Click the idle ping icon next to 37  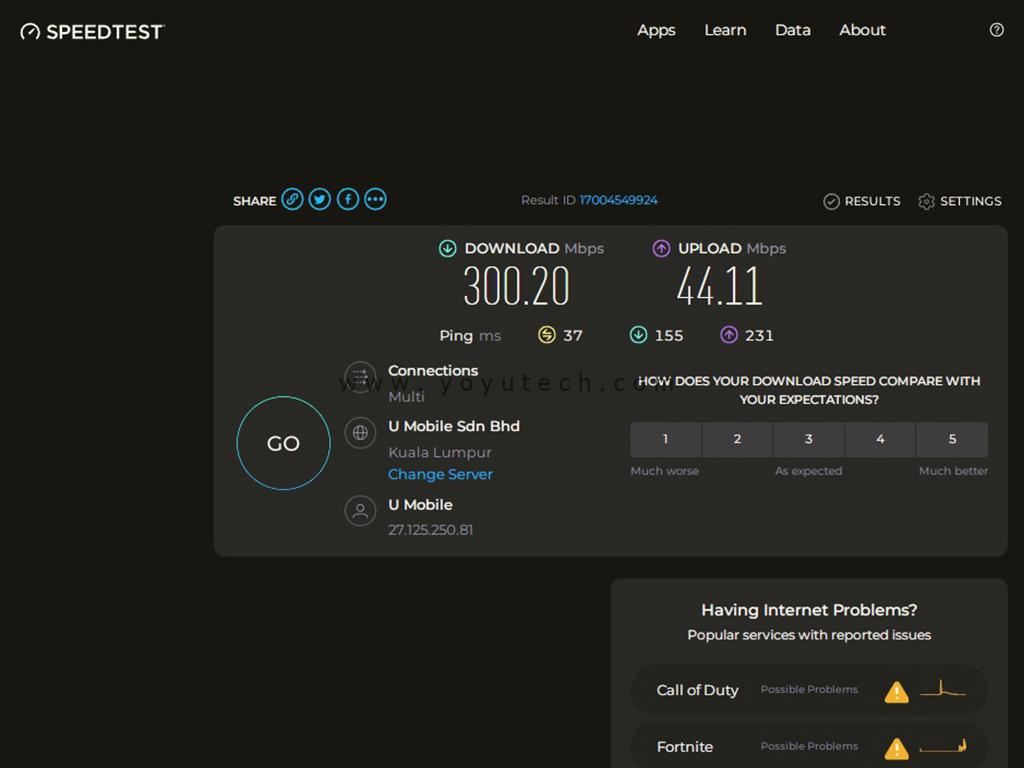point(546,335)
